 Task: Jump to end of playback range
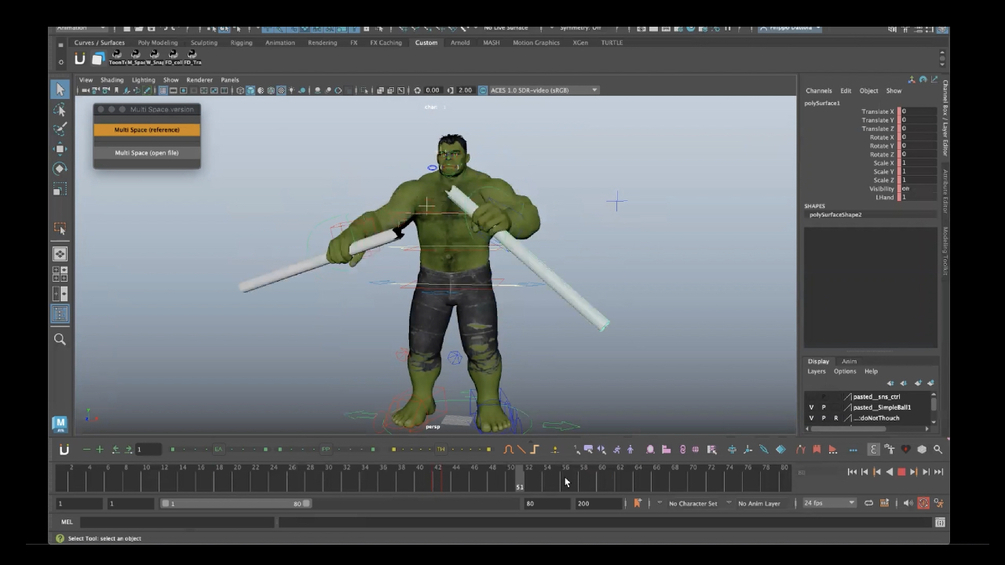click(x=939, y=472)
